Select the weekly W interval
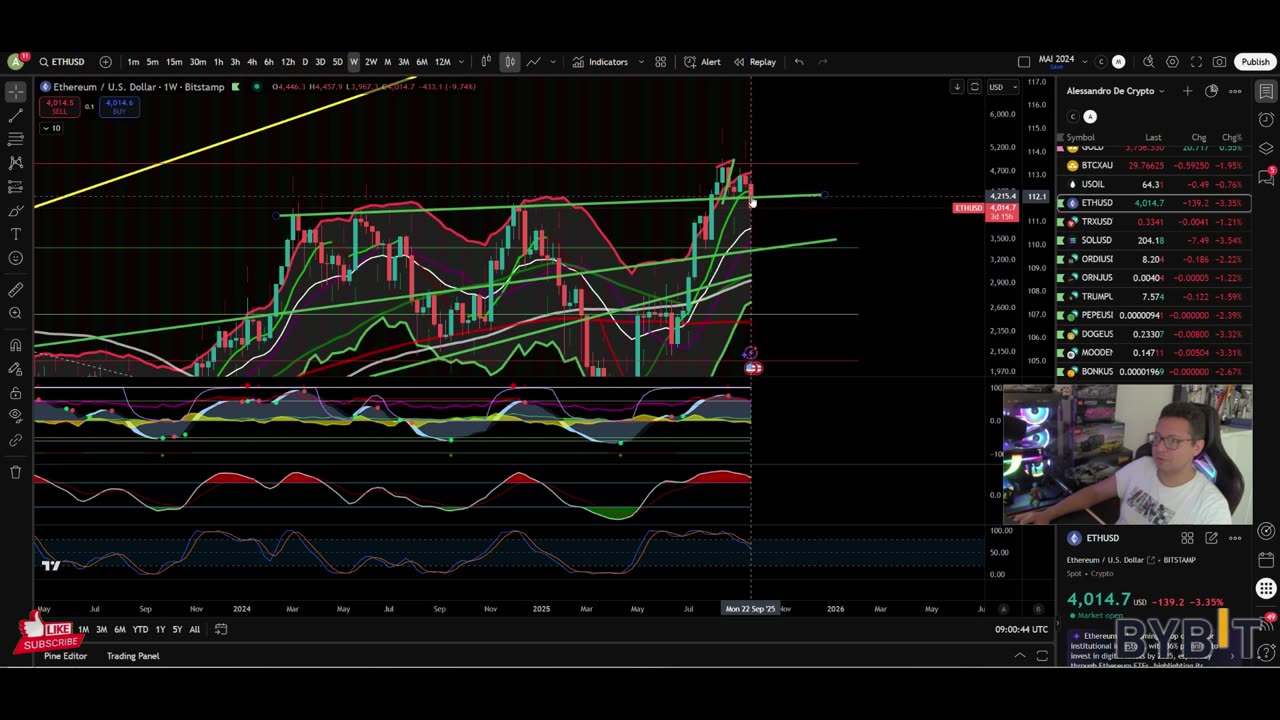 [x=353, y=62]
